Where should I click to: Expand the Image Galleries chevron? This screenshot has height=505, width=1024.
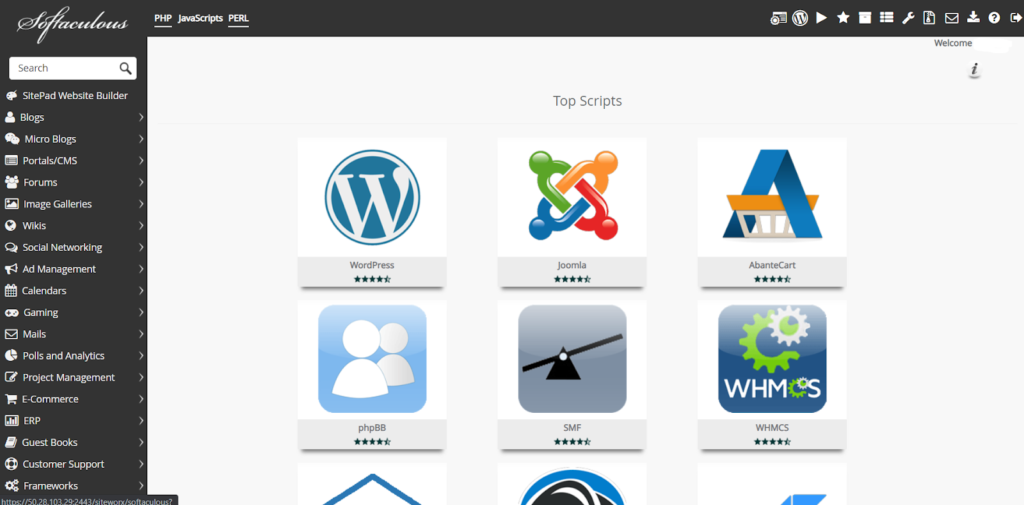click(x=141, y=204)
